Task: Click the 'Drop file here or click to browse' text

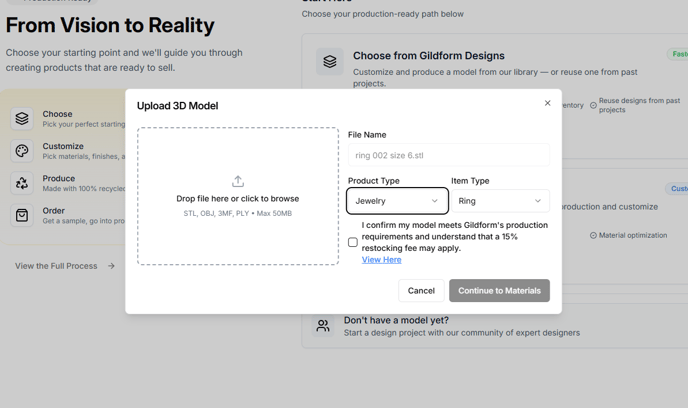Action: coord(238,199)
